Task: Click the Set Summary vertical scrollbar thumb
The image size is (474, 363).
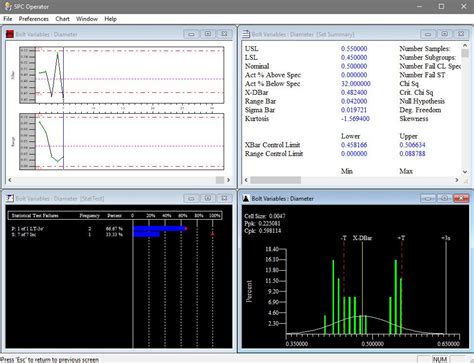Action: (x=465, y=53)
